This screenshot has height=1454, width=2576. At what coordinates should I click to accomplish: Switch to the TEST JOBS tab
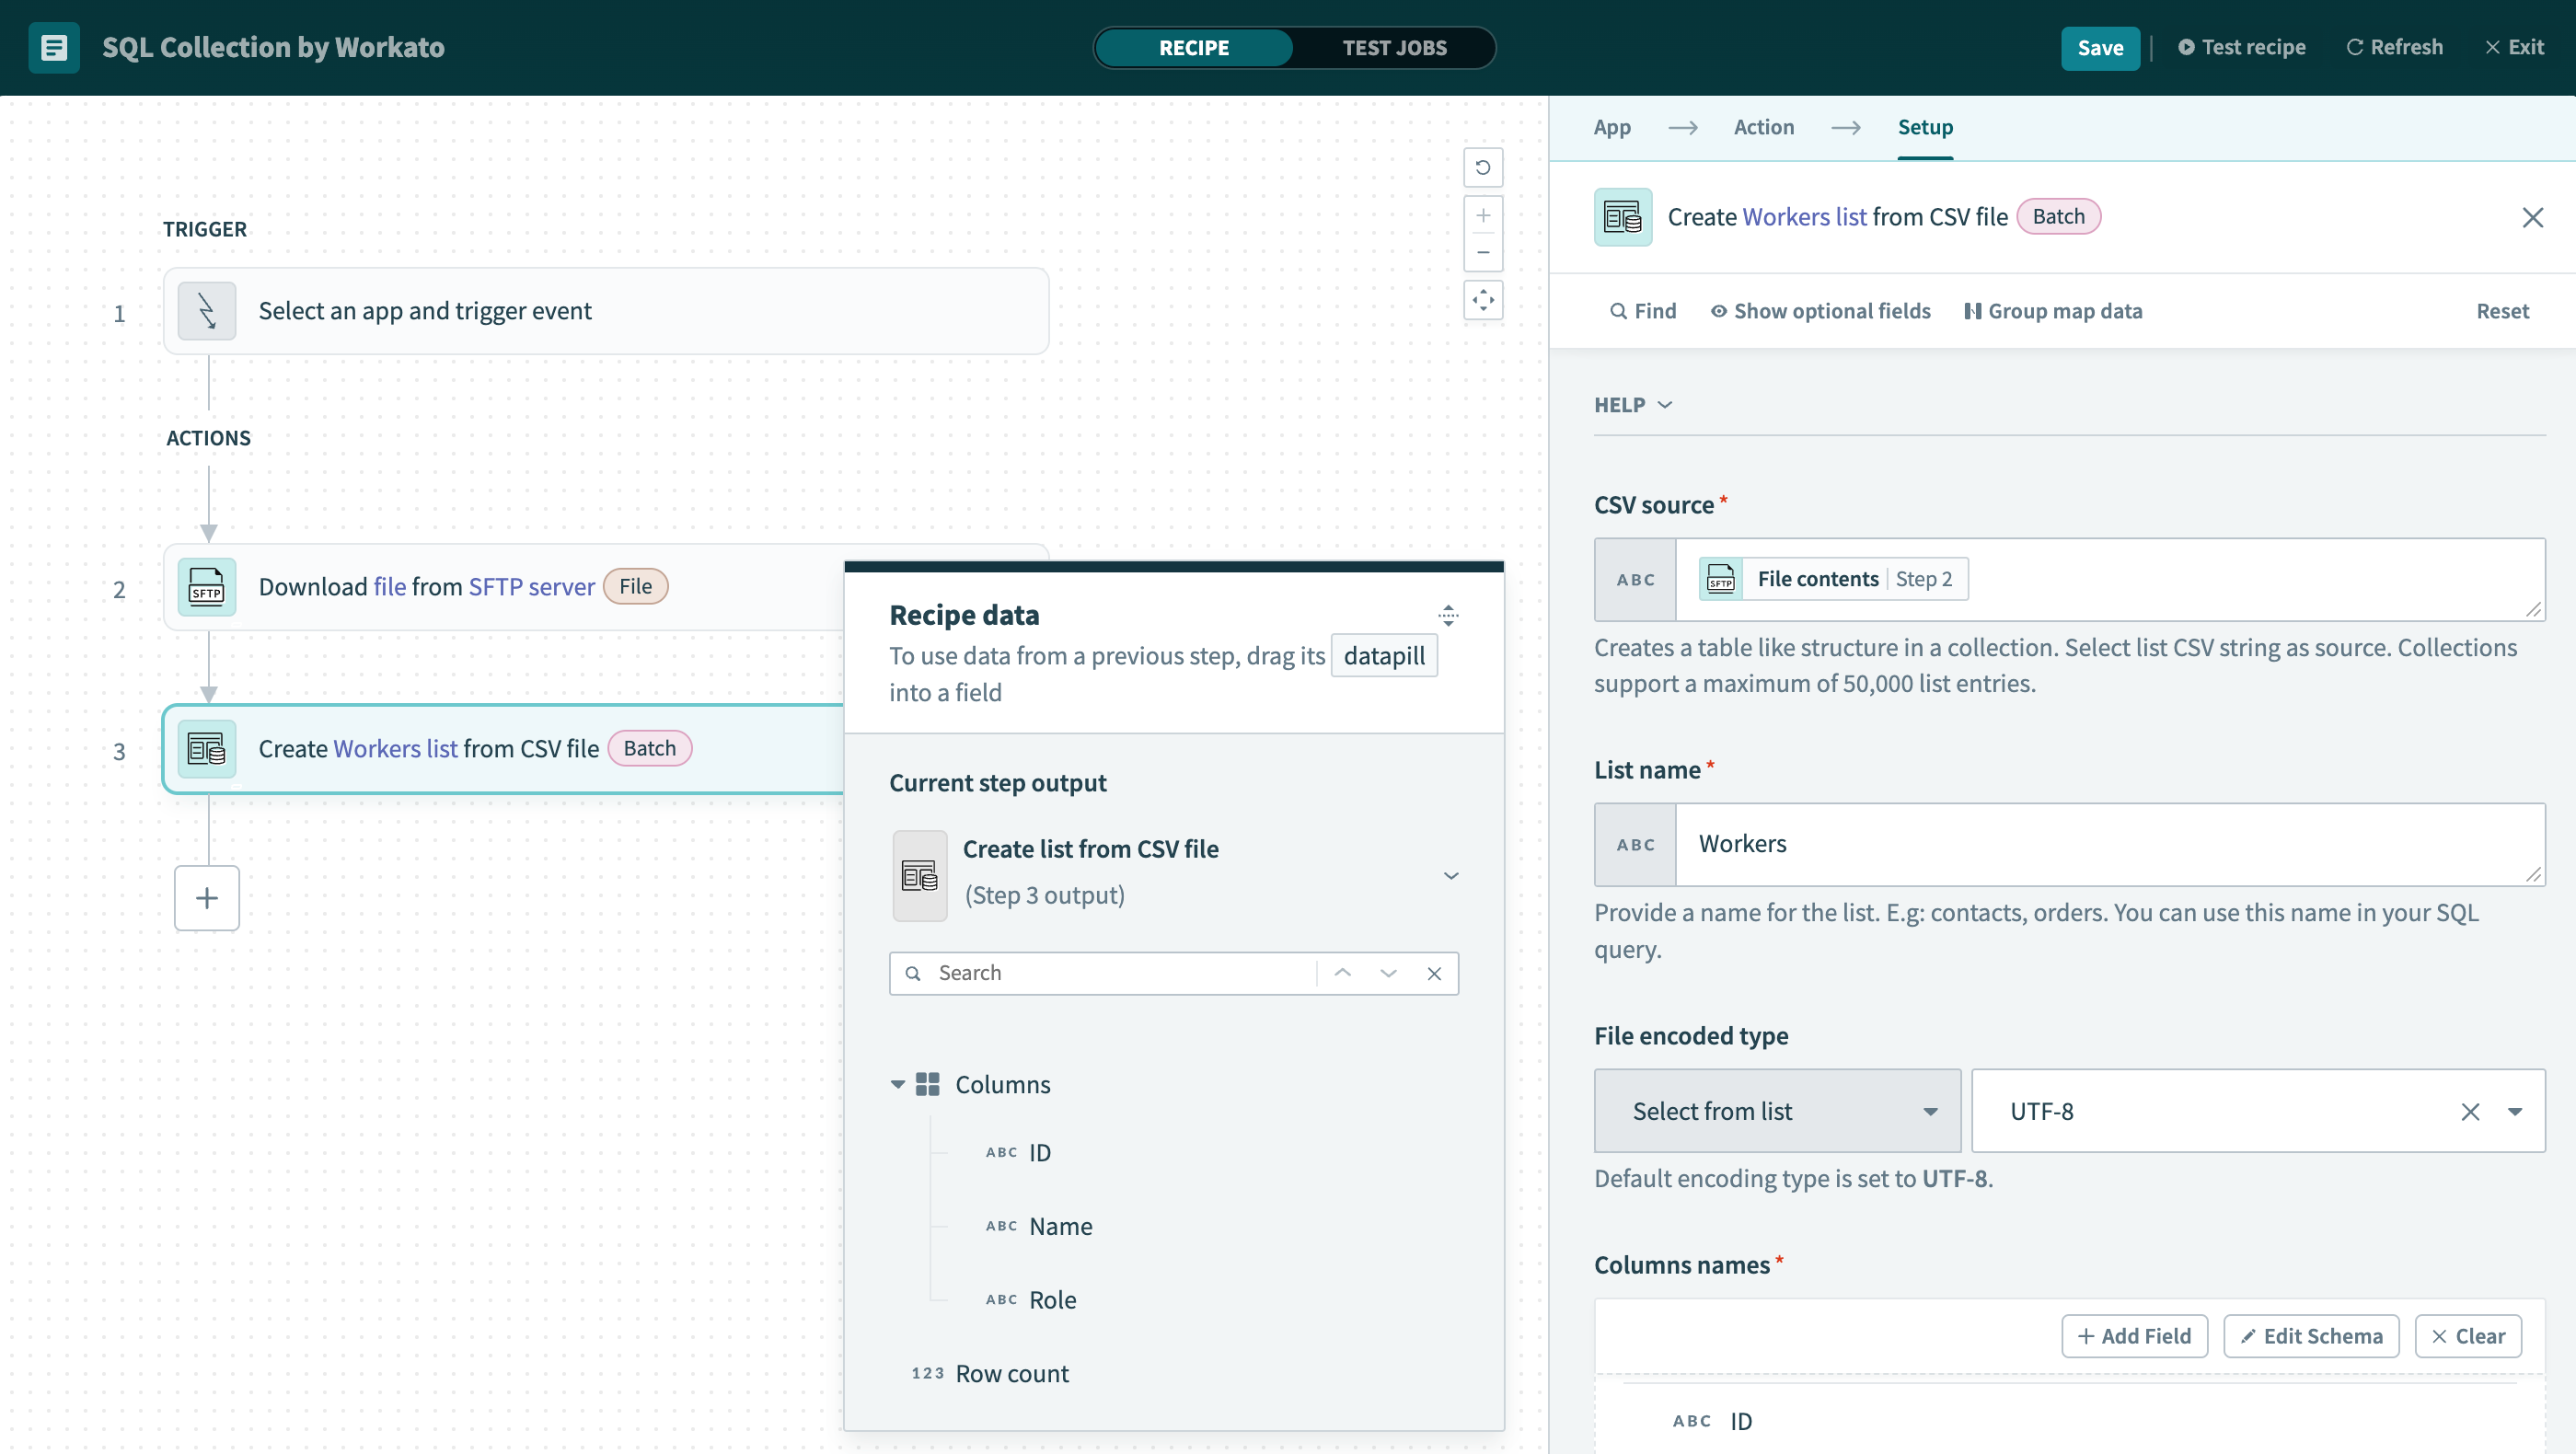click(x=1396, y=48)
